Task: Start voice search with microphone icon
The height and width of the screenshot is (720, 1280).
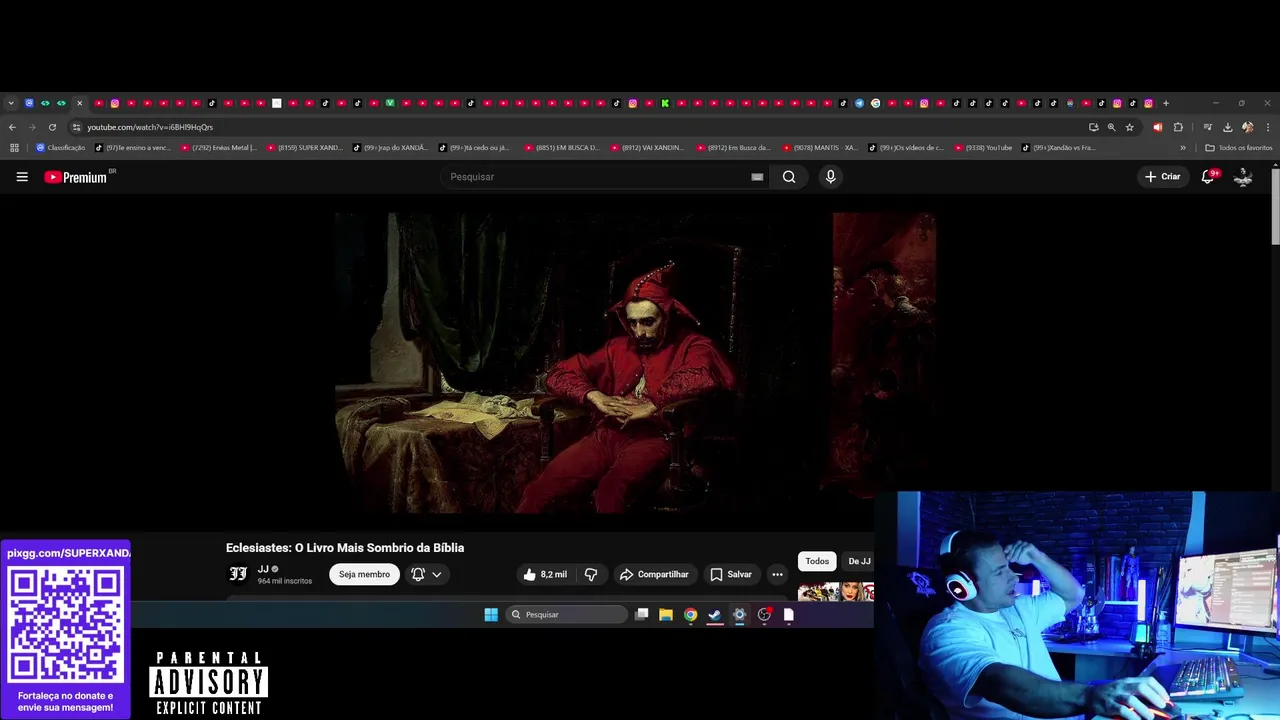Action: 830,177
